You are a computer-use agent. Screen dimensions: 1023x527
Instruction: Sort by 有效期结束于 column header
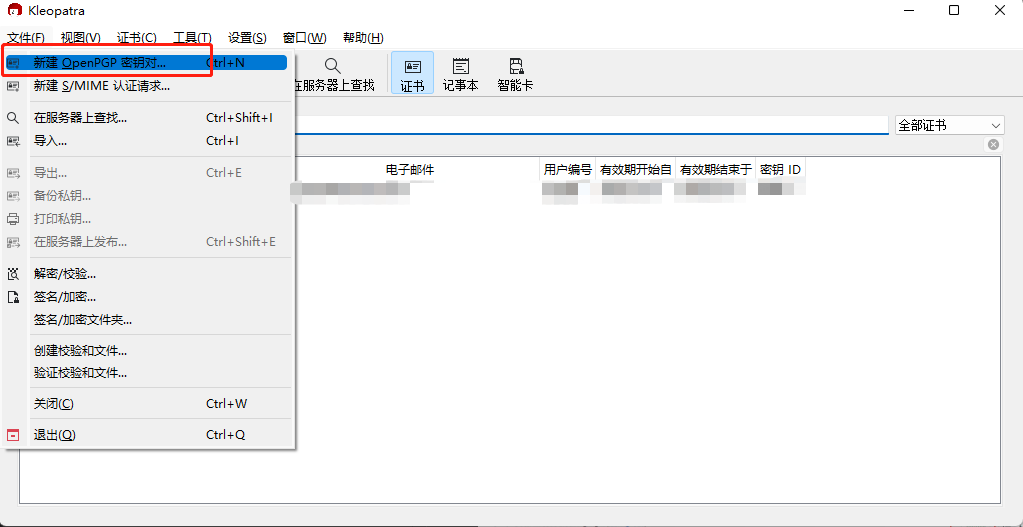716,170
